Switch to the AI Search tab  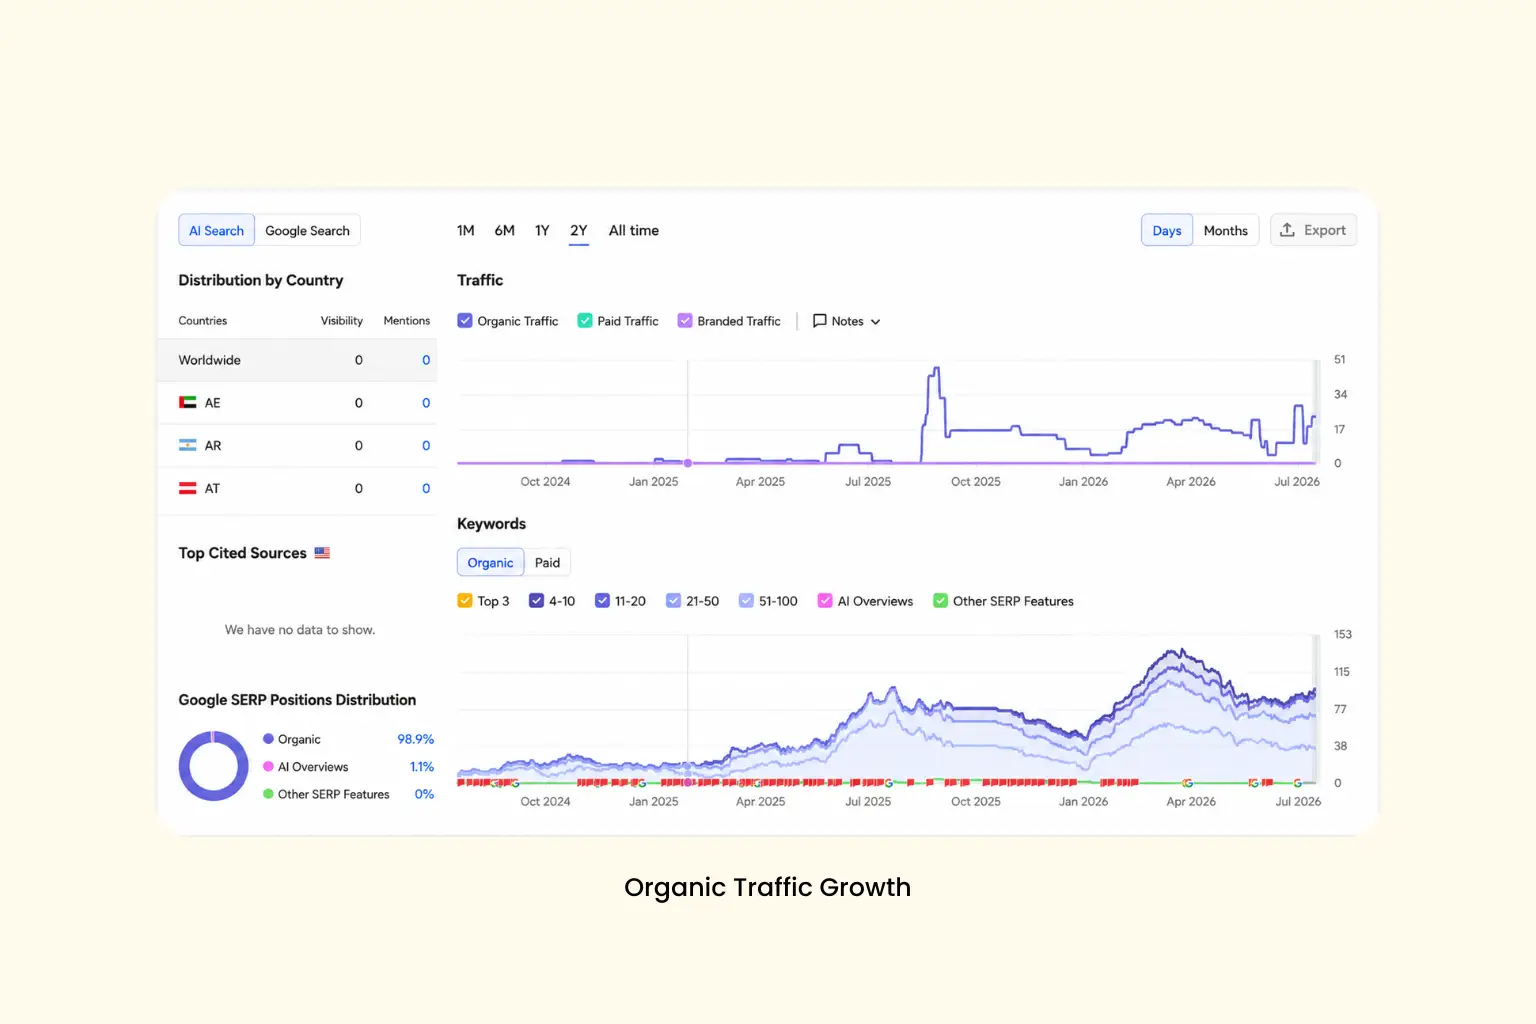coord(216,230)
